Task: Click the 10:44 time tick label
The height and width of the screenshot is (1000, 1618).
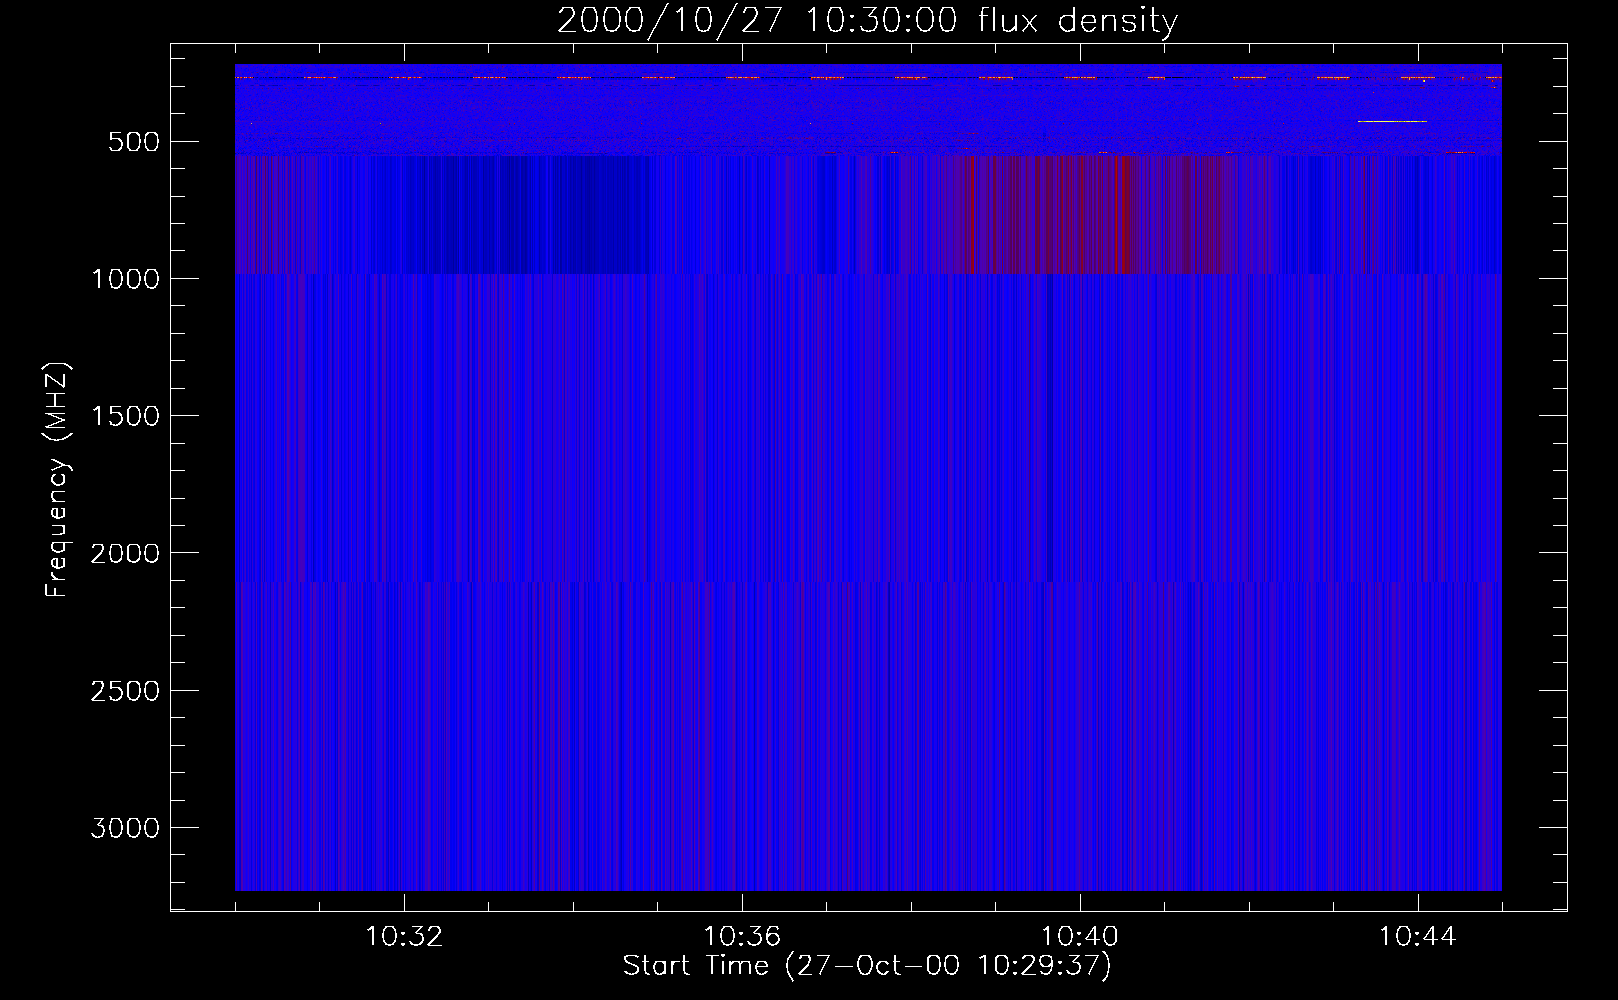Action: point(1418,937)
